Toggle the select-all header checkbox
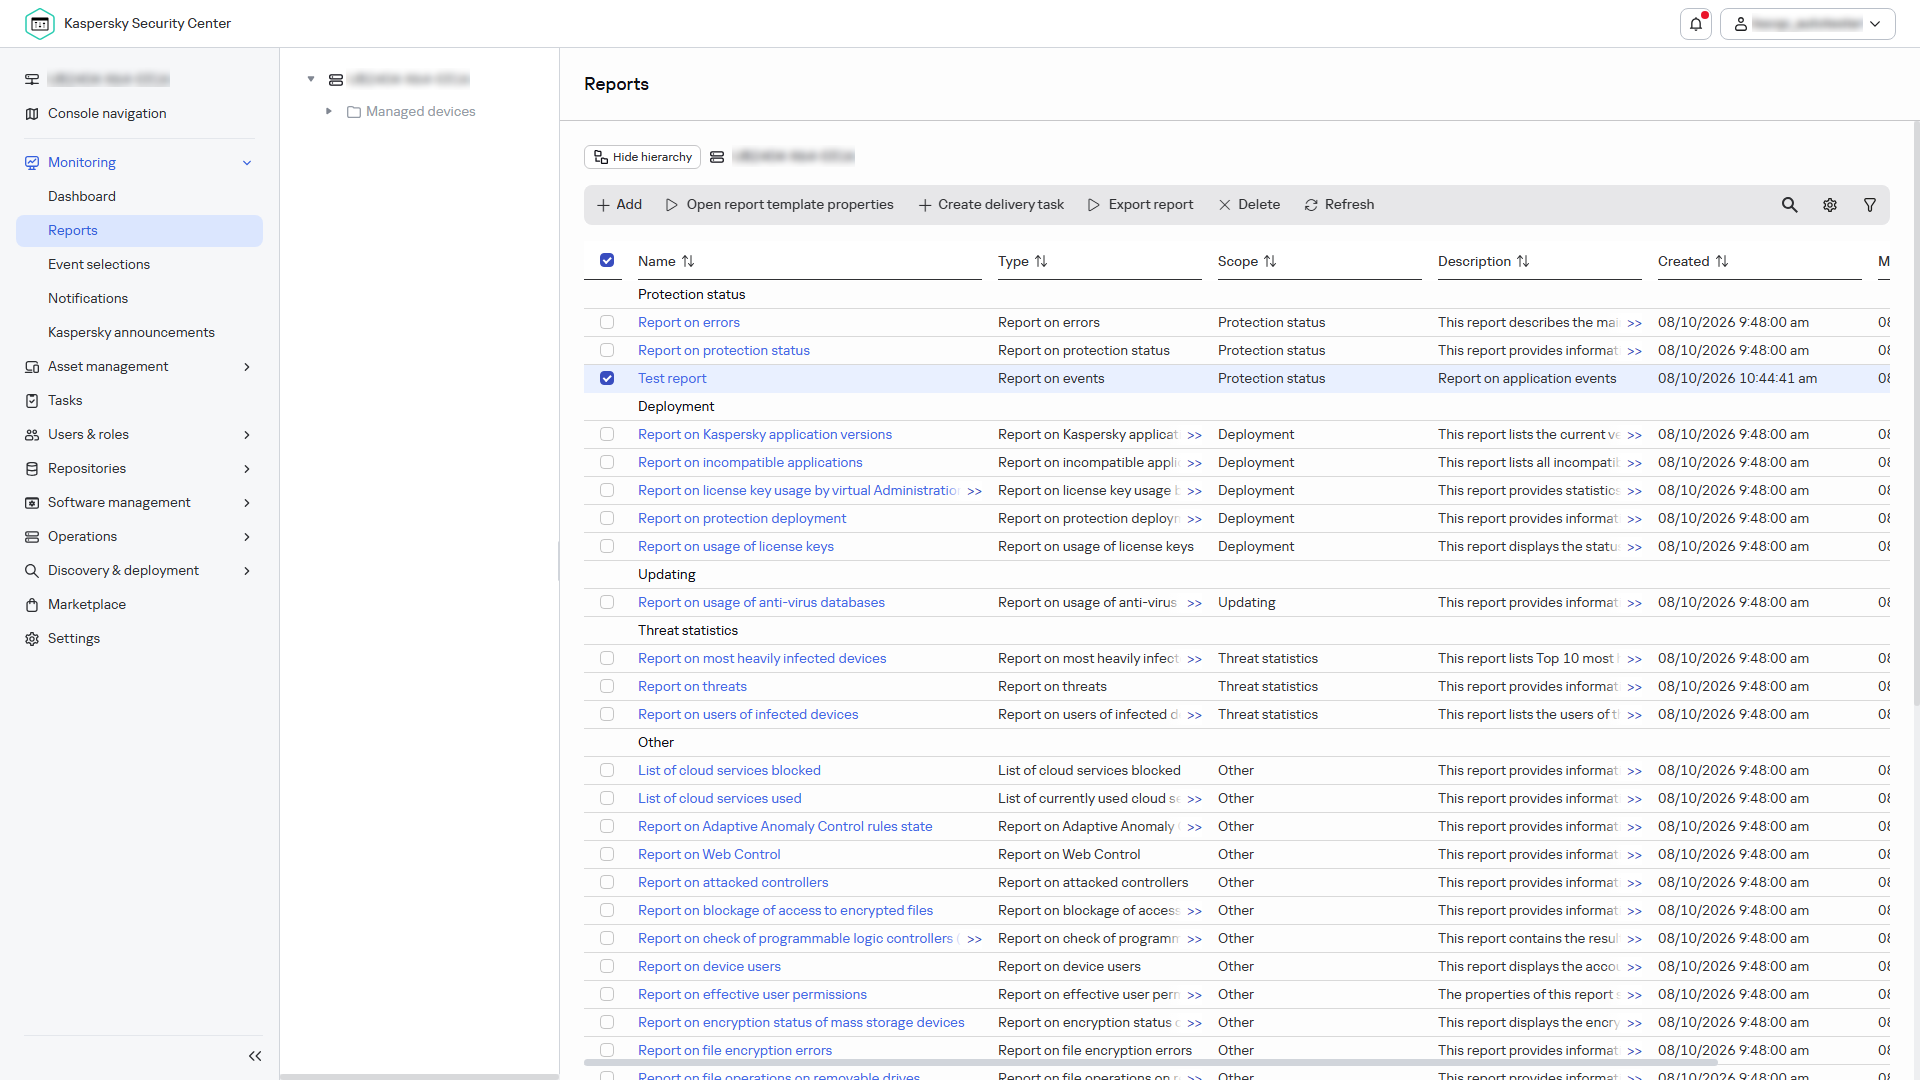This screenshot has height=1080, width=1920. click(x=607, y=260)
